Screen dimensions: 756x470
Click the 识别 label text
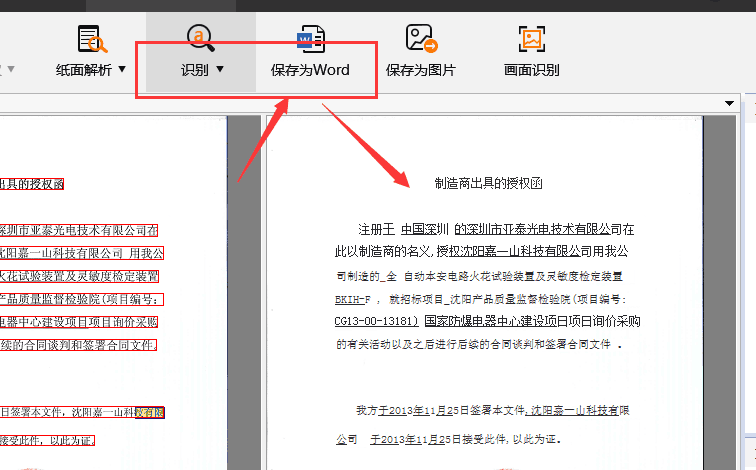pos(195,70)
